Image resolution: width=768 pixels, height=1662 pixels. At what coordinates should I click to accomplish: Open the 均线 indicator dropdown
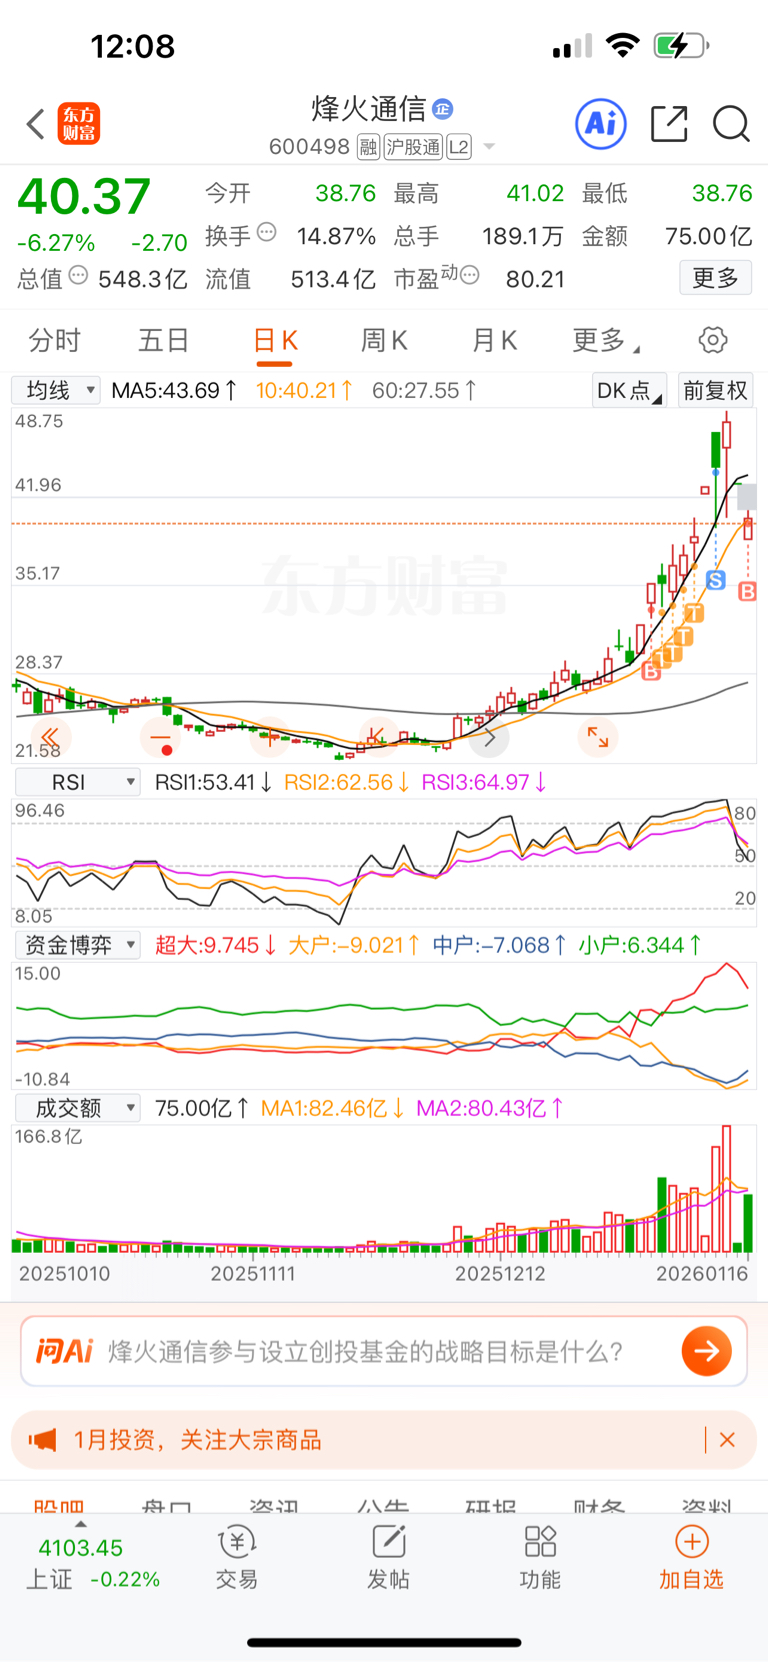(56, 390)
